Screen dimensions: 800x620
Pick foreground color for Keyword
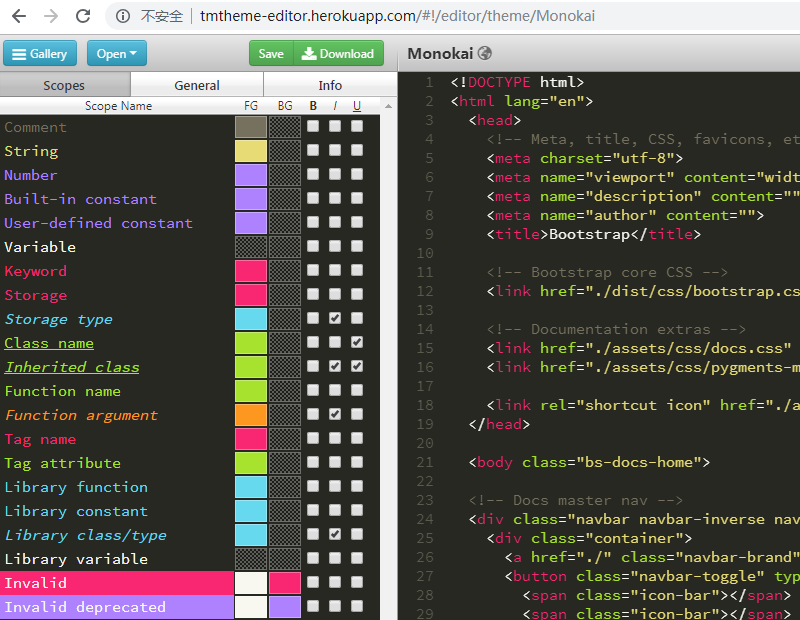click(x=251, y=271)
